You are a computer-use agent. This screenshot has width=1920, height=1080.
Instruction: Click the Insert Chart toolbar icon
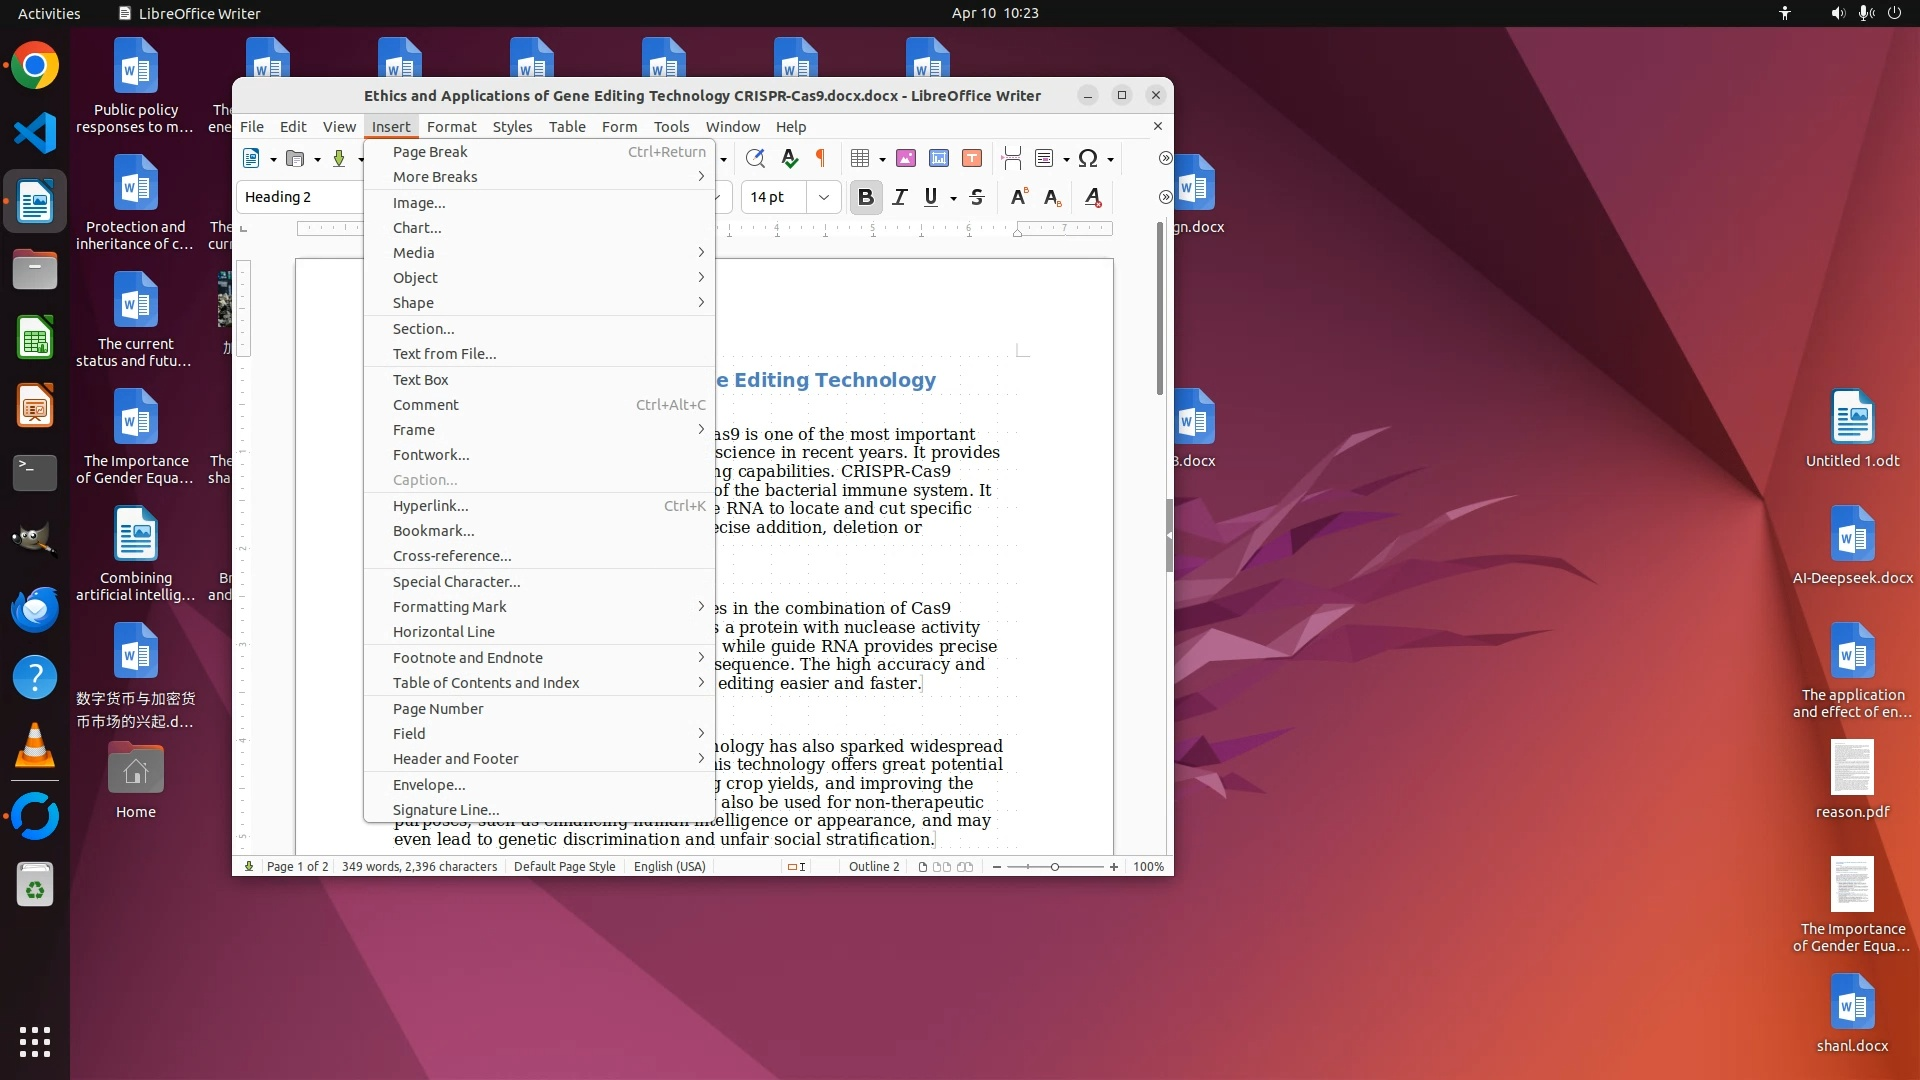[x=938, y=158]
